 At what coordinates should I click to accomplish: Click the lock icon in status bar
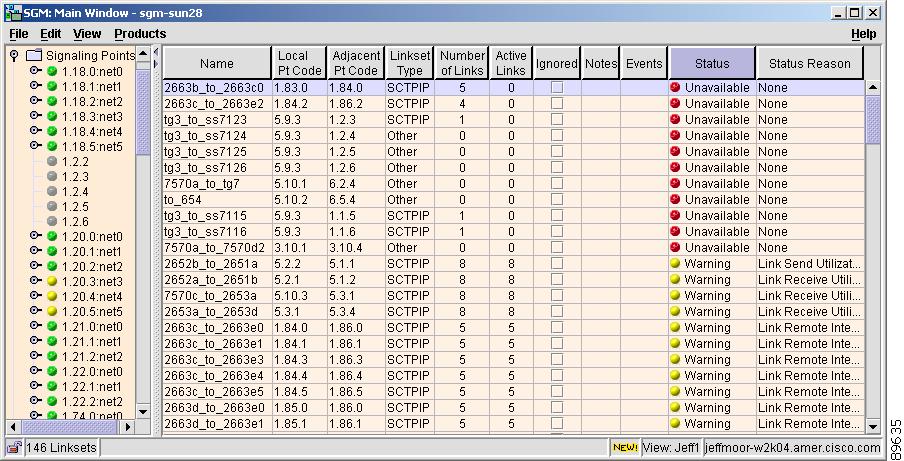pos(14,447)
